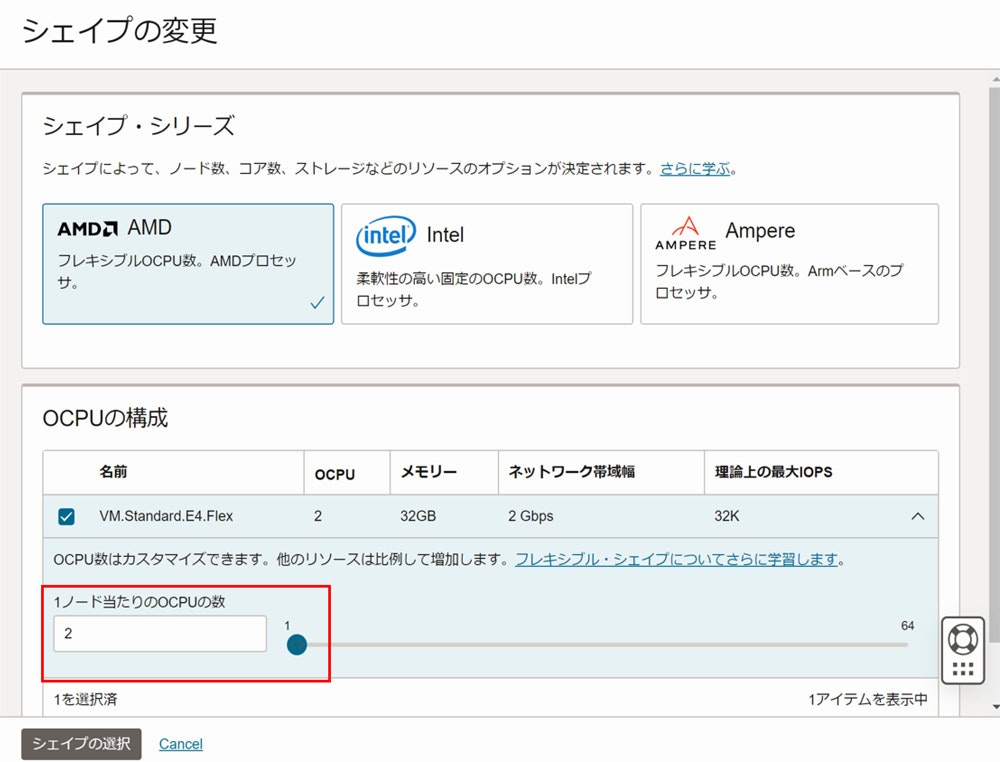The width and height of the screenshot is (1000, 762).
Task: Click the OCPU count per node input field
Action: [x=160, y=633]
